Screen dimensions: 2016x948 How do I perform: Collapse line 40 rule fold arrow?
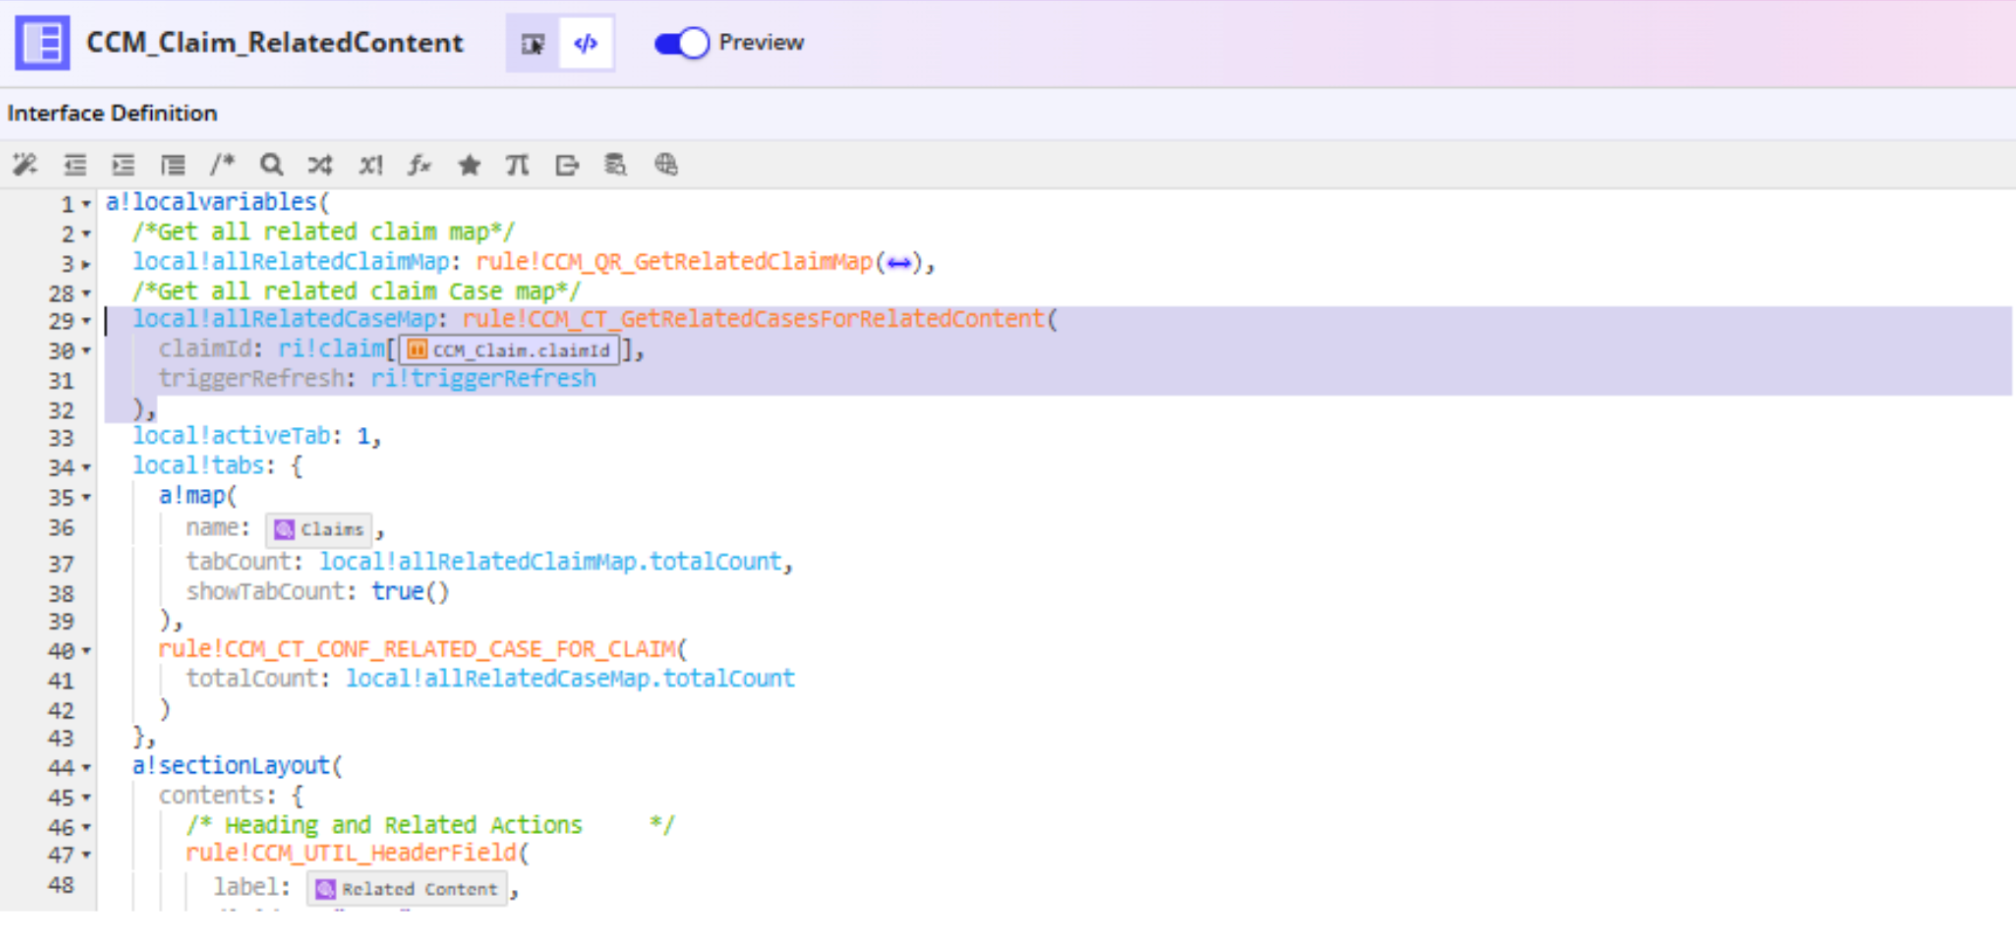click(x=87, y=651)
